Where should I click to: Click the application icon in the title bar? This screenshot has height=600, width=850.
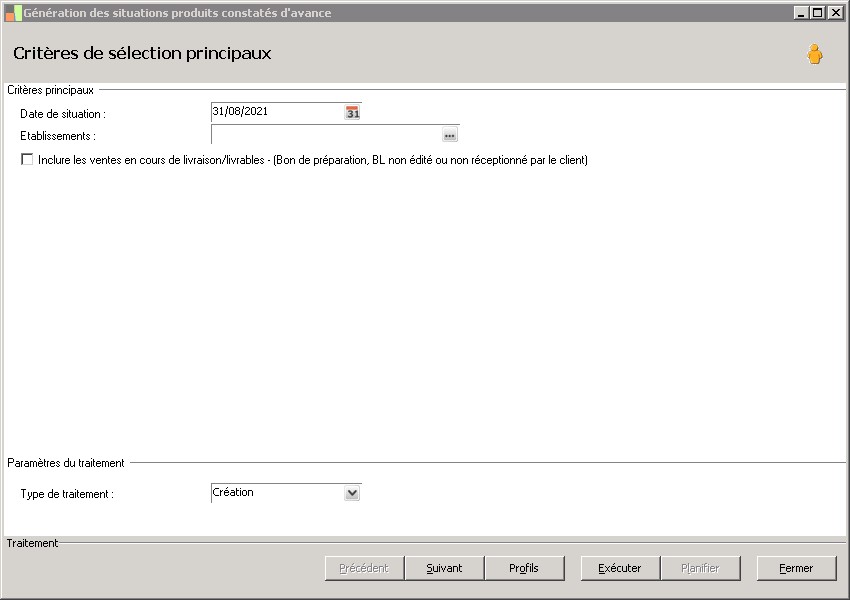[x=13, y=13]
